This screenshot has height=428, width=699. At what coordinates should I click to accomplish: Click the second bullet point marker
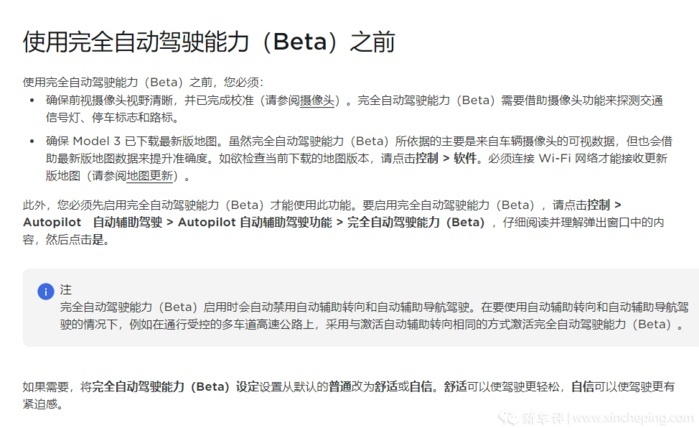pos(32,141)
